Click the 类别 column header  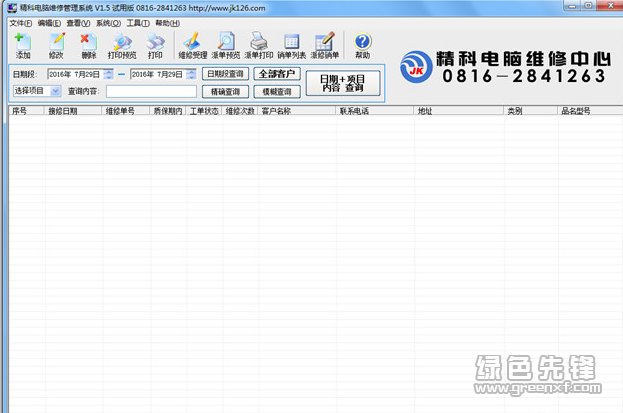point(530,111)
